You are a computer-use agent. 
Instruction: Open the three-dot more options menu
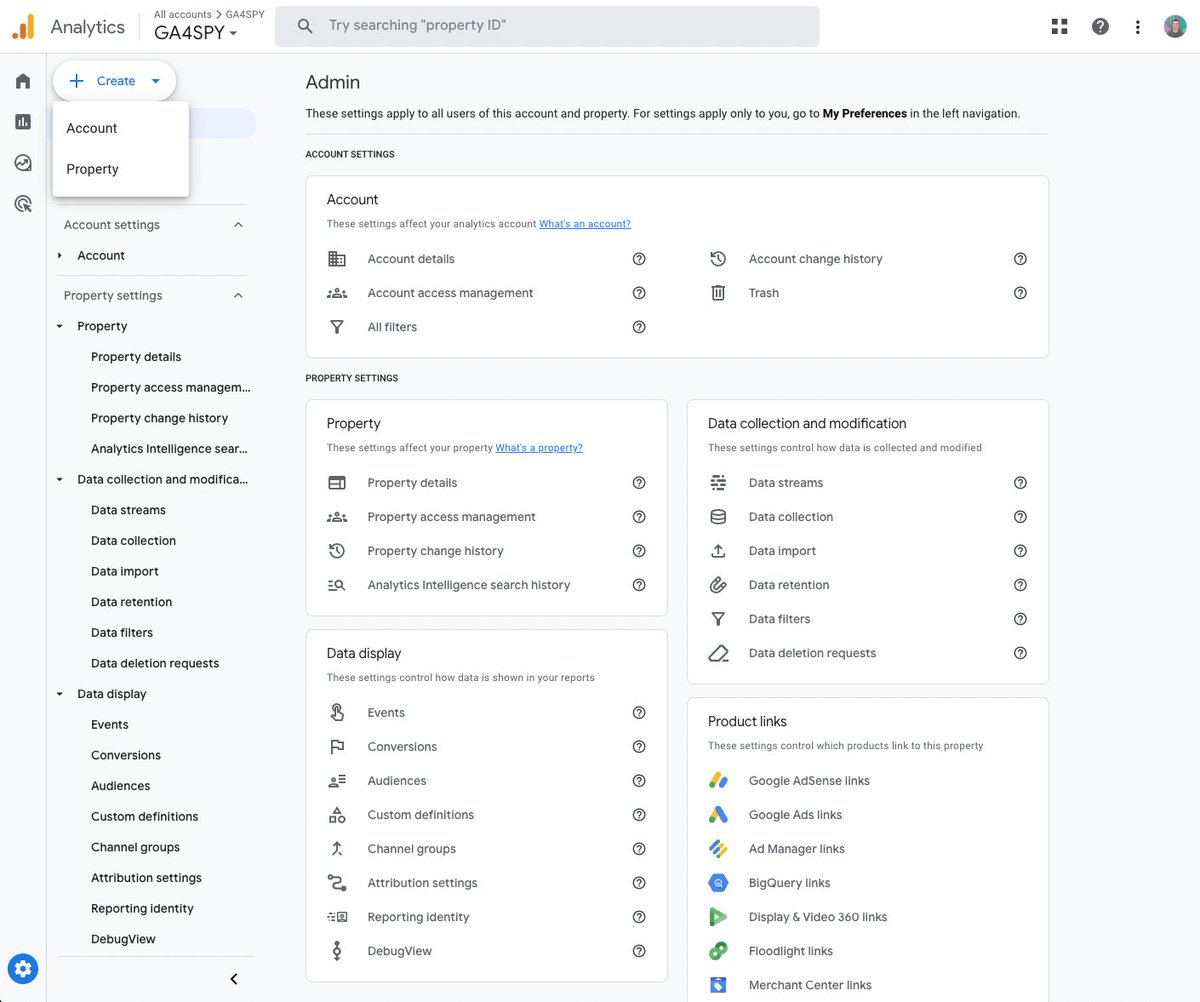click(1138, 27)
